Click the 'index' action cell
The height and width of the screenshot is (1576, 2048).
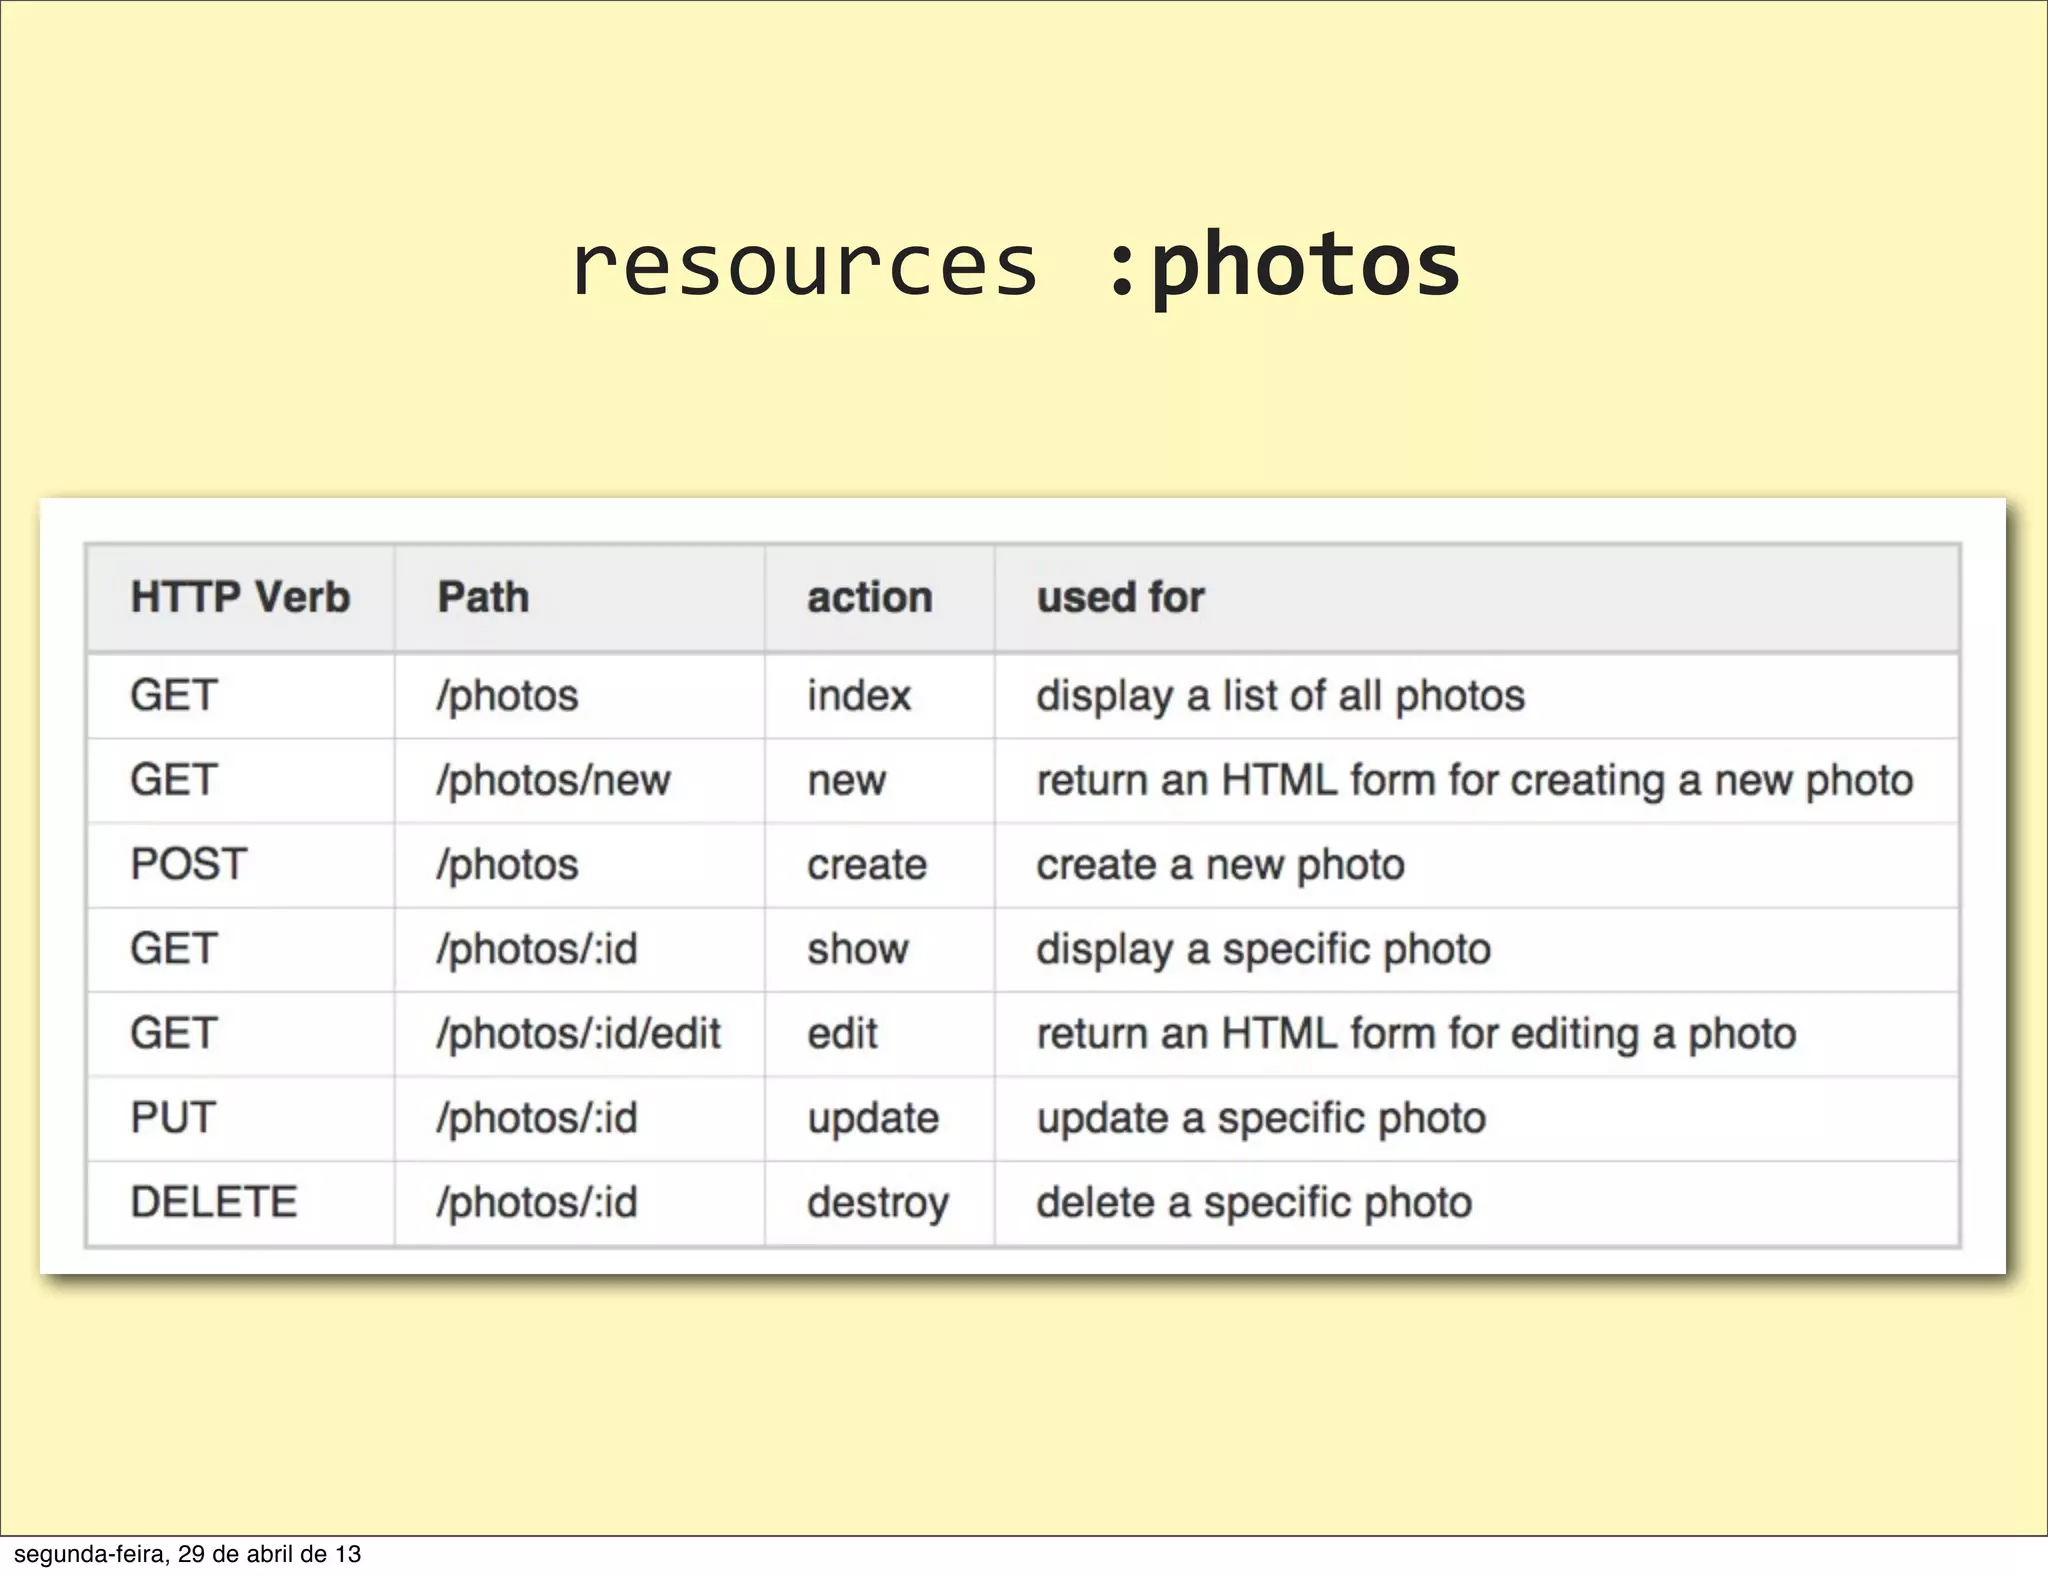point(859,695)
